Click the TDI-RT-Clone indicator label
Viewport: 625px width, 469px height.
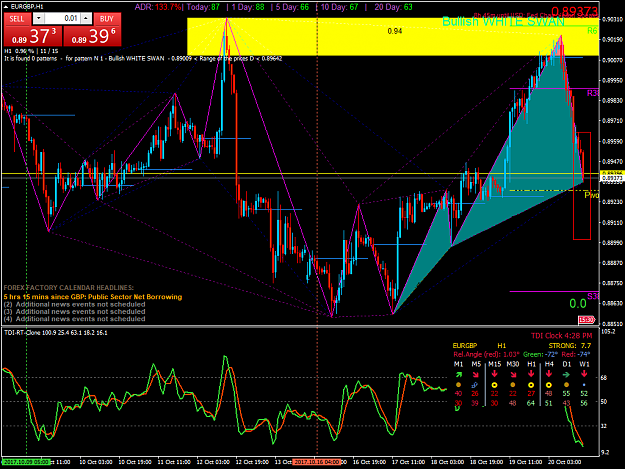(x=55, y=332)
